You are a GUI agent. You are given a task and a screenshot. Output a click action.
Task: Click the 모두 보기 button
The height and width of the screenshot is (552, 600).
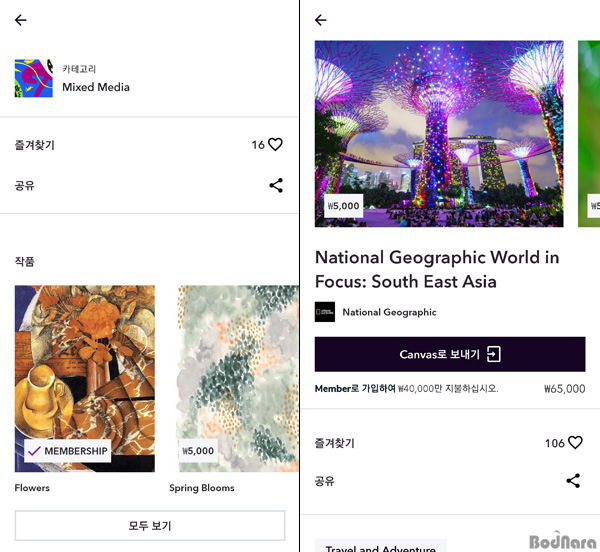point(150,526)
